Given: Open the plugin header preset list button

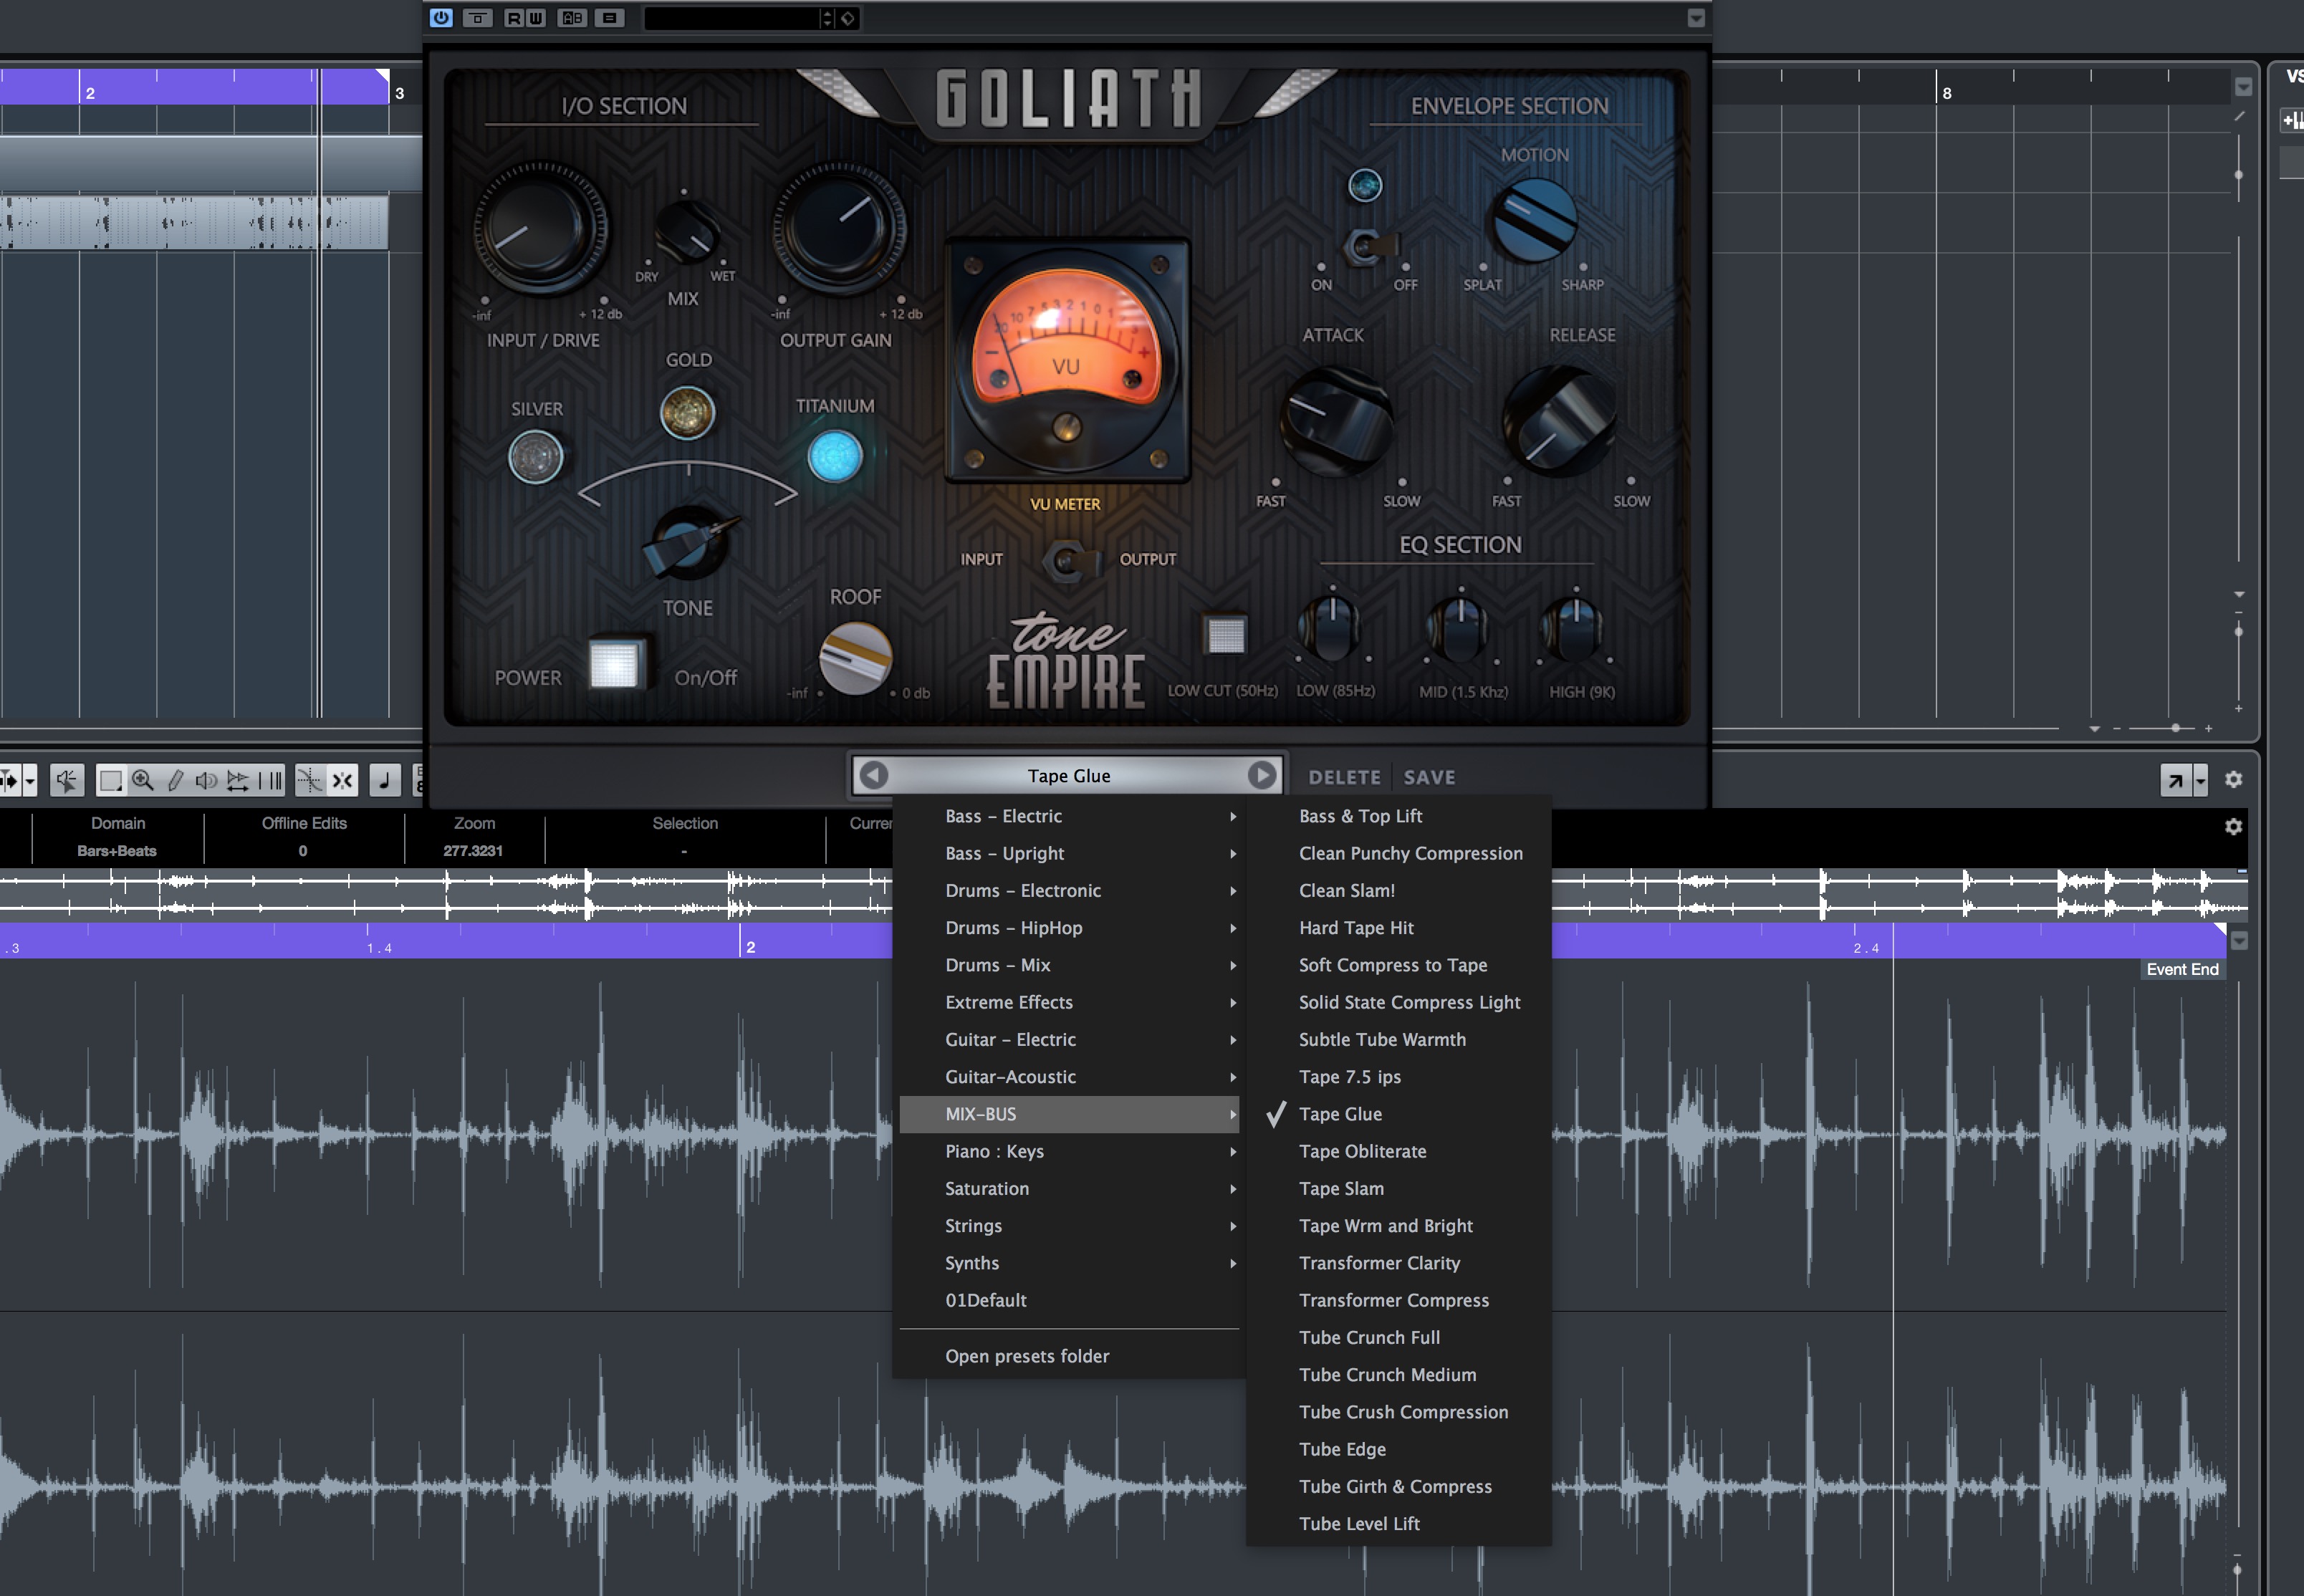Looking at the screenshot, I should coord(609,18).
